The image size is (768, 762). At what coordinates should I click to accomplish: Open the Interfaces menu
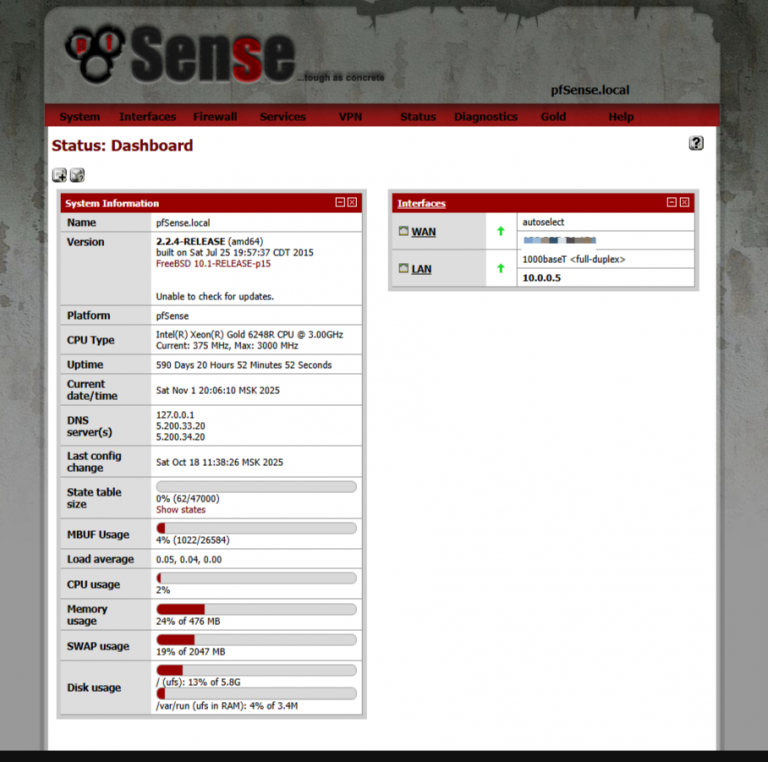tap(147, 117)
